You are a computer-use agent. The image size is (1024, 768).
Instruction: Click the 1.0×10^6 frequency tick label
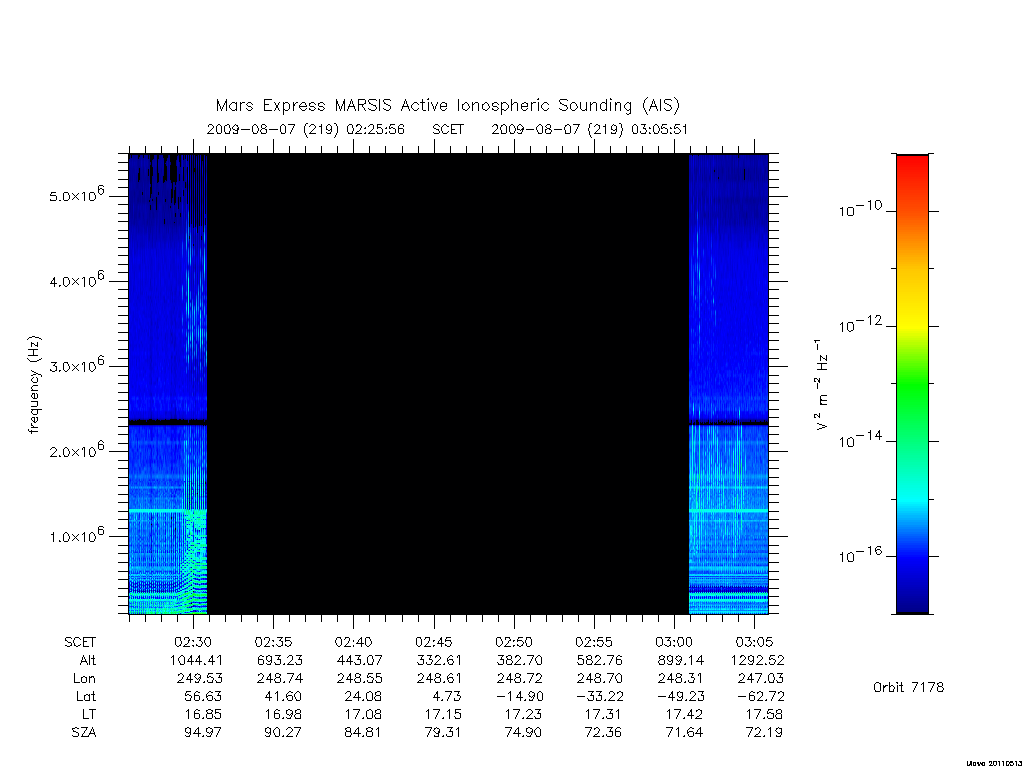(76, 535)
